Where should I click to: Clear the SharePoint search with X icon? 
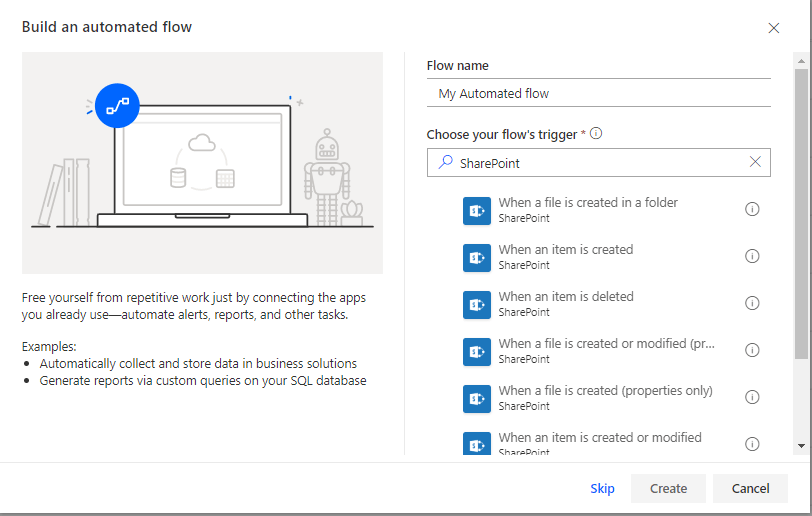click(x=755, y=162)
